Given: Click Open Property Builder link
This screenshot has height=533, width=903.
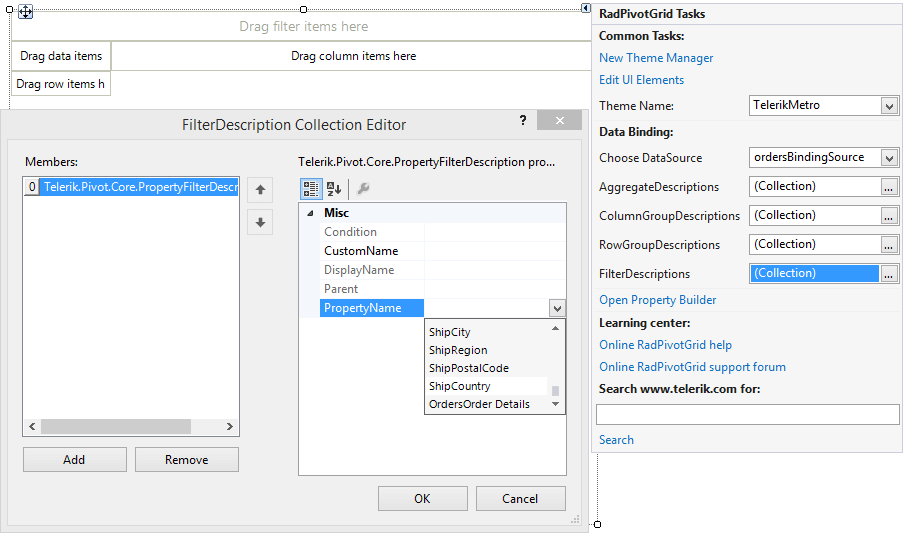Looking at the screenshot, I should pos(658,300).
